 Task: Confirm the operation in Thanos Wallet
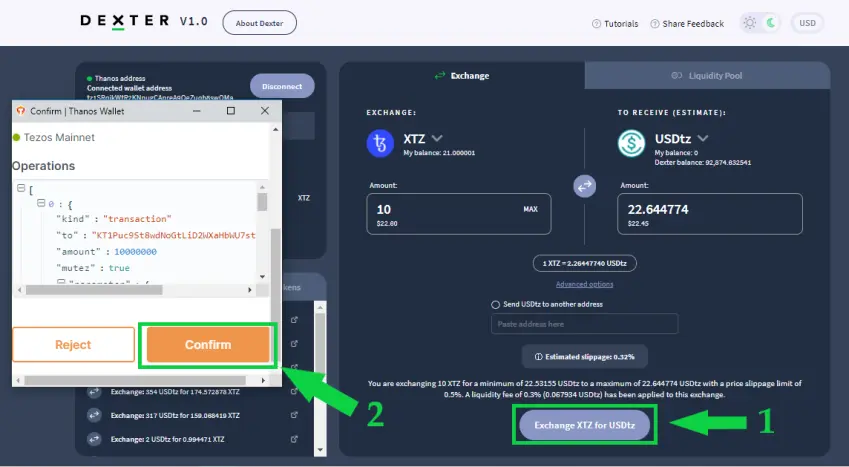coord(208,345)
